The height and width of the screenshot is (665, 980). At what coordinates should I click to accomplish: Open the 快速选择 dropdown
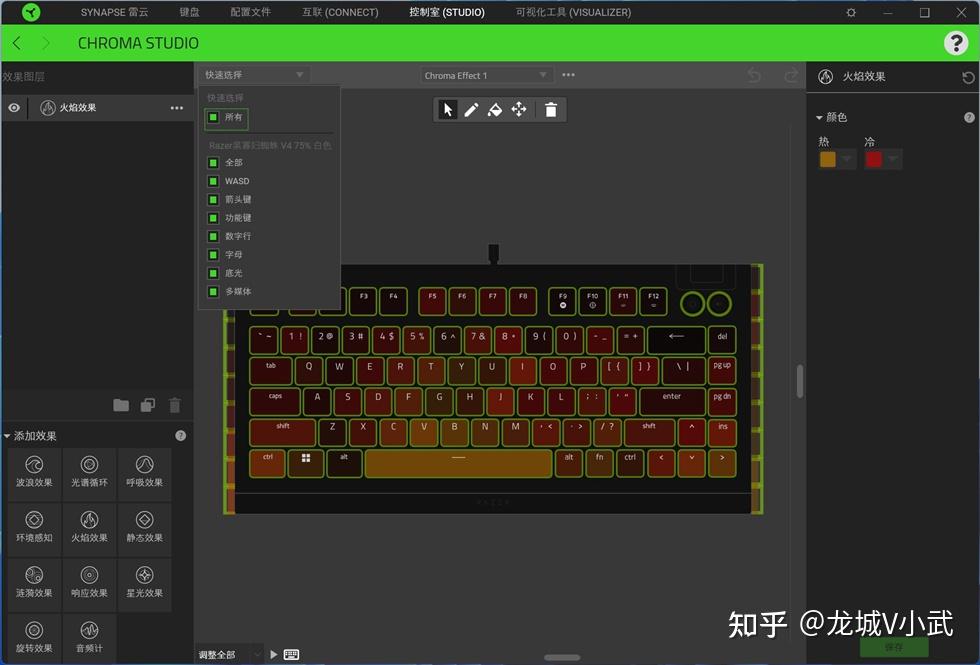point(254,75)
